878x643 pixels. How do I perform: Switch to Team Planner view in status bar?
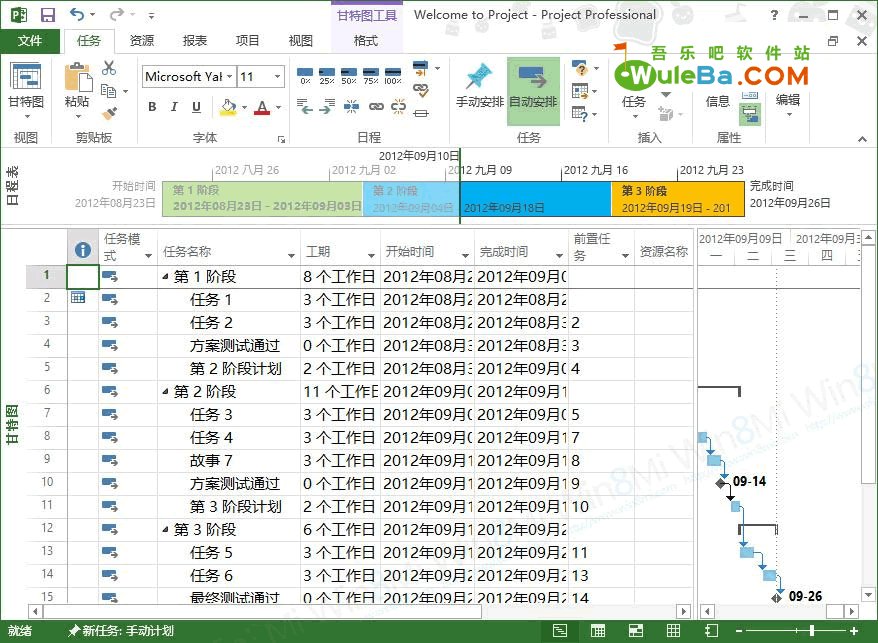click(636, 631)
